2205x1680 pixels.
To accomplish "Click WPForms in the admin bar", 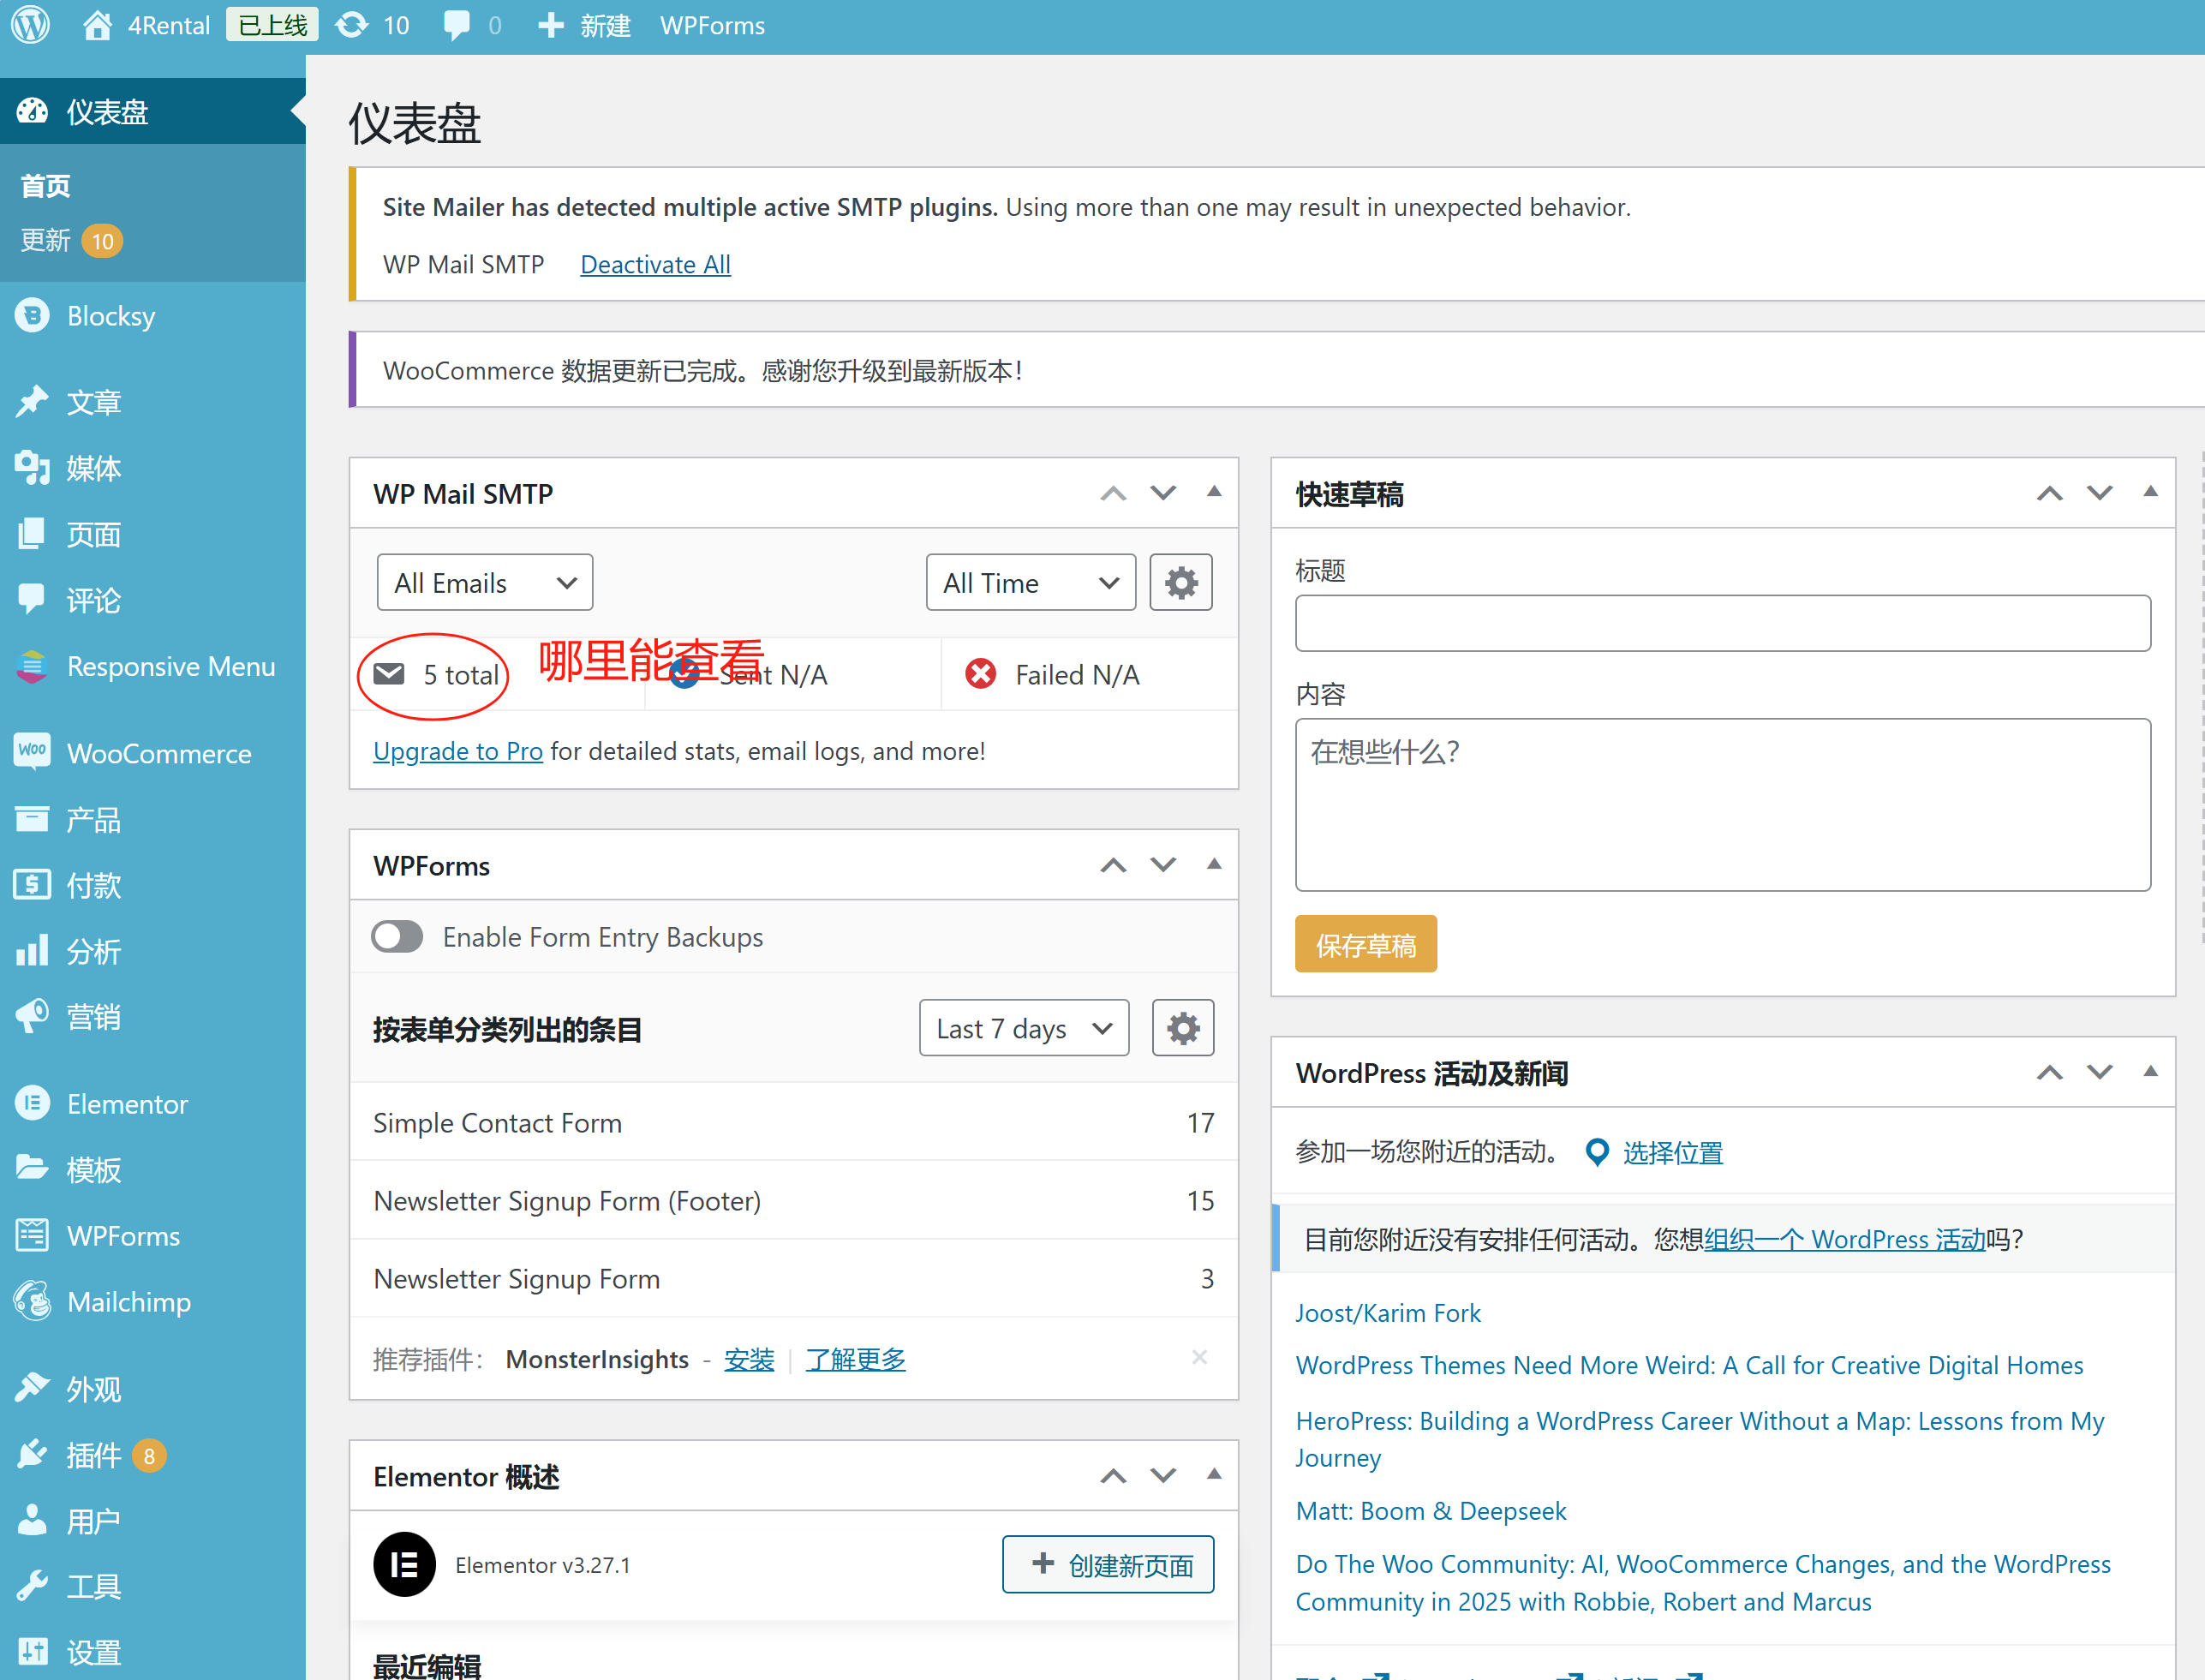I will (x=712, y=25).
